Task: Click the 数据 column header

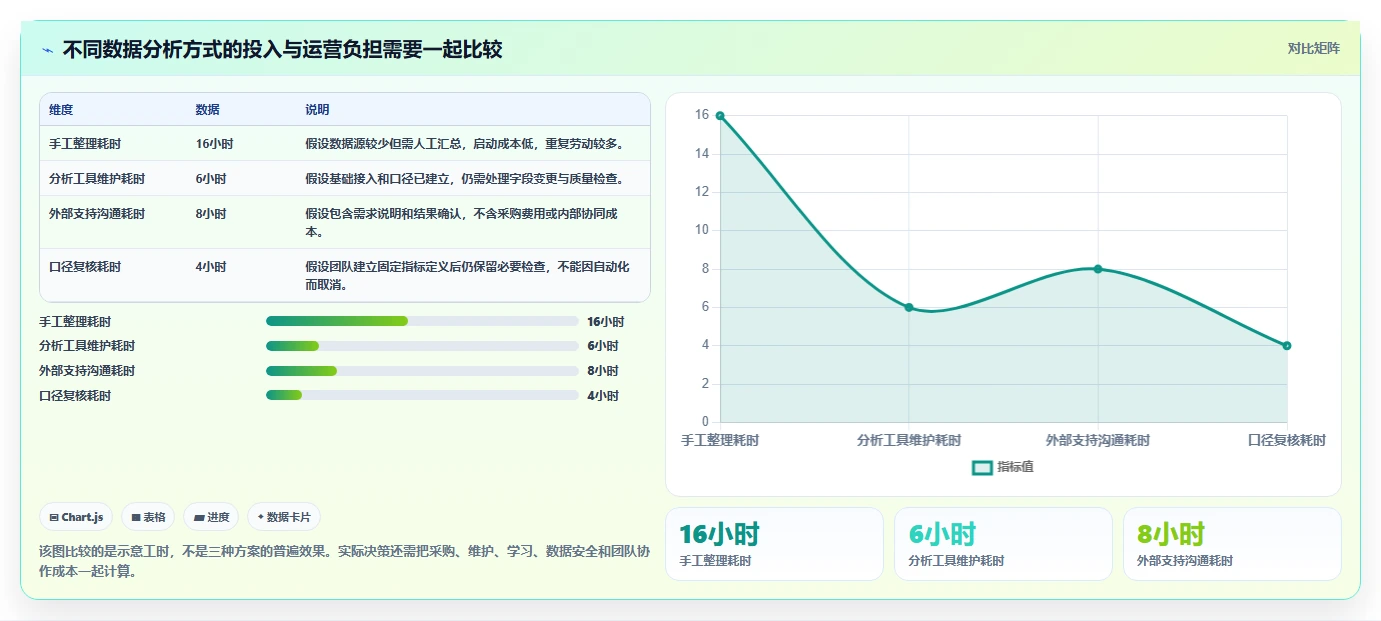Action: tap(208, 110)
